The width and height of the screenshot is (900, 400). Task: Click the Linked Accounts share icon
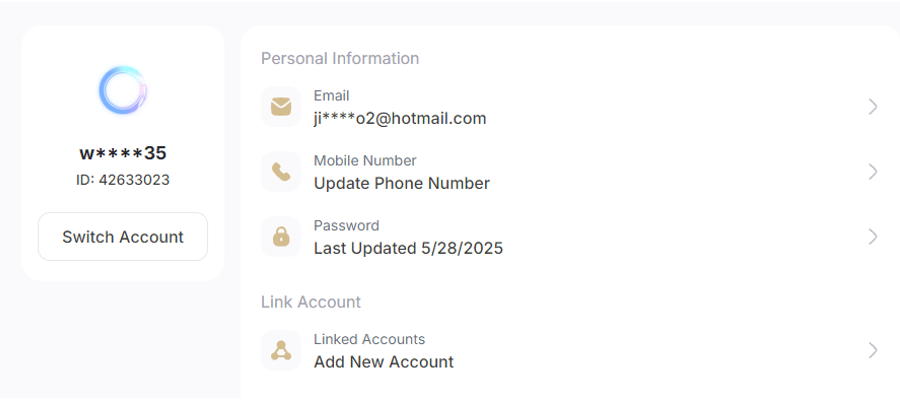pos(281,350)
